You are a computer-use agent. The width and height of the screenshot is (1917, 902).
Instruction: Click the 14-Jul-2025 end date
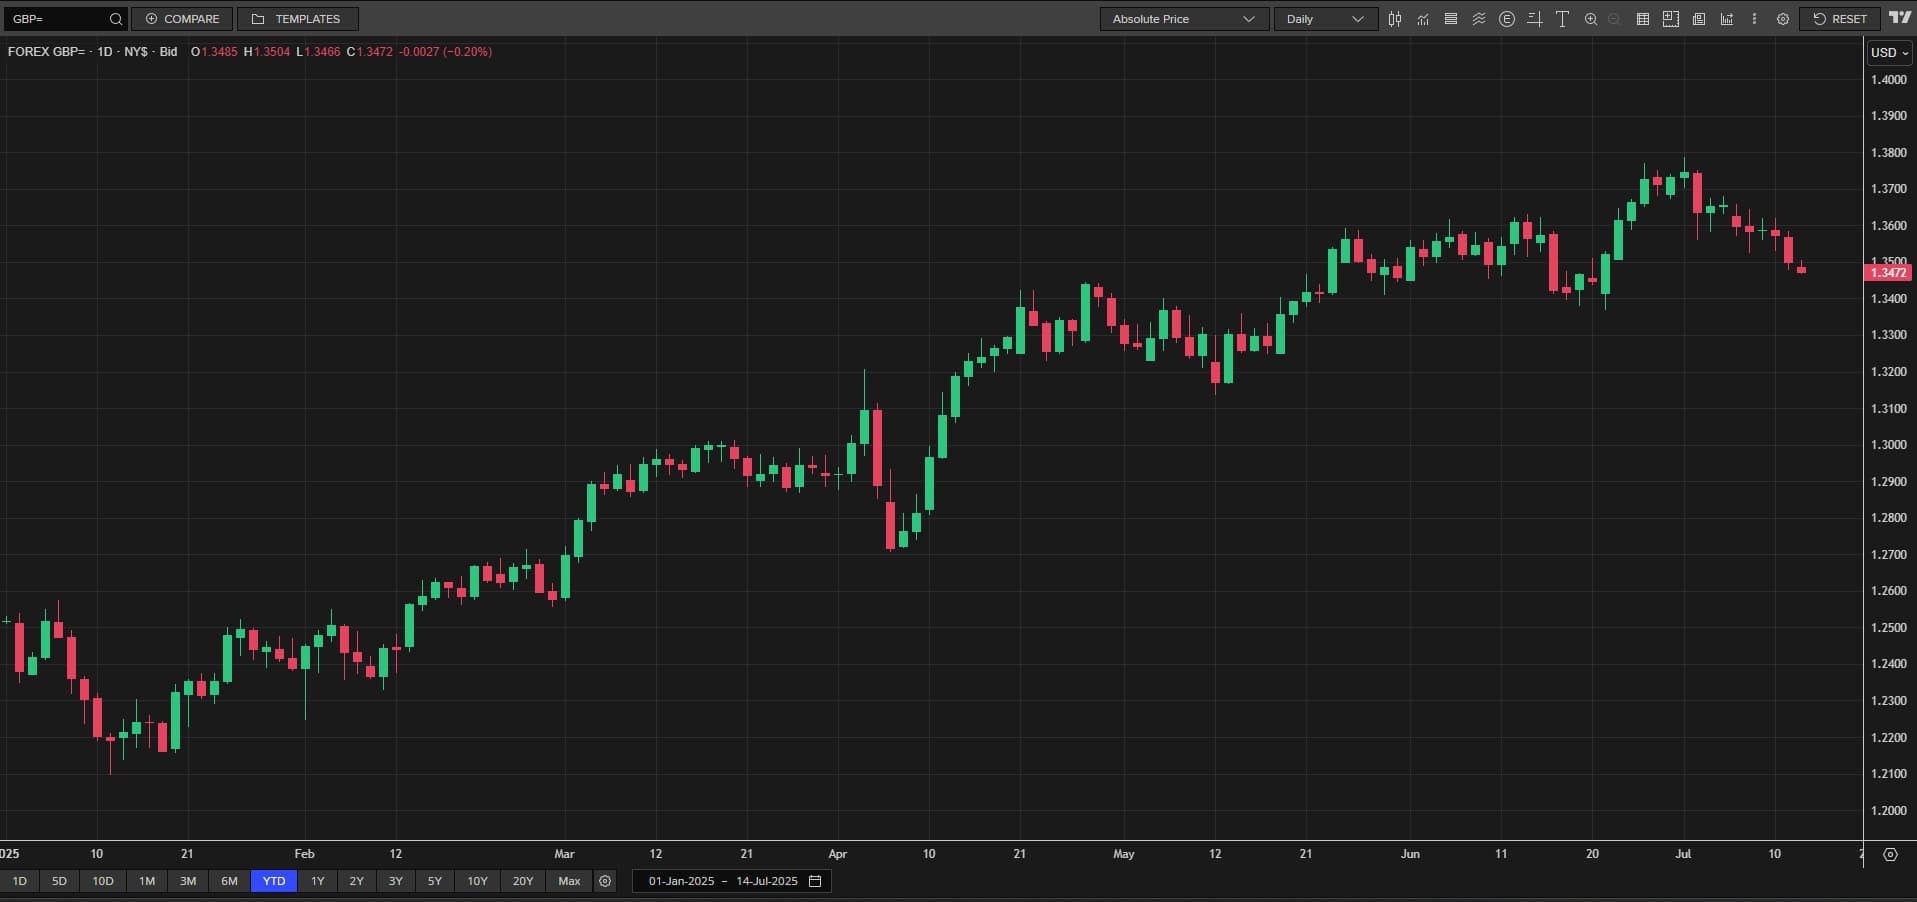(x=767, y=881)
